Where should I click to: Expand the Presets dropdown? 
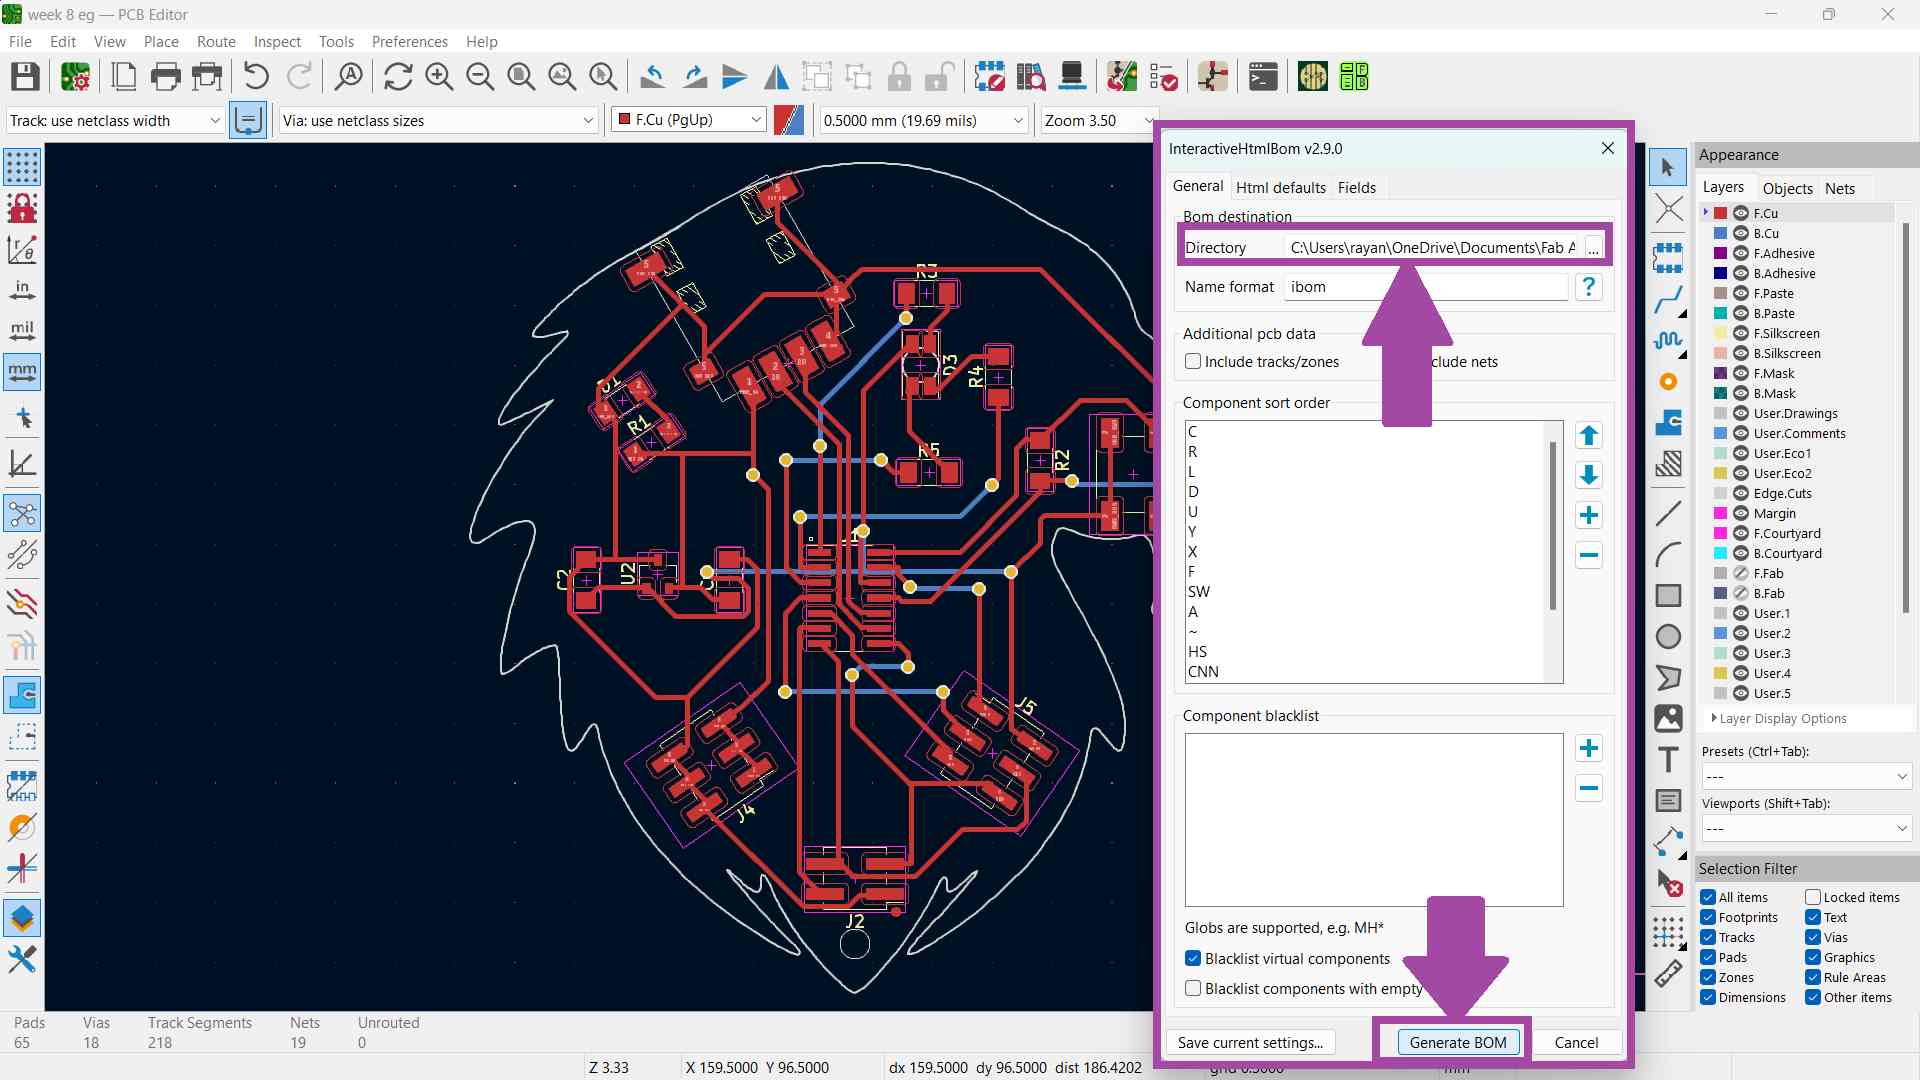tap(1806, 777)
